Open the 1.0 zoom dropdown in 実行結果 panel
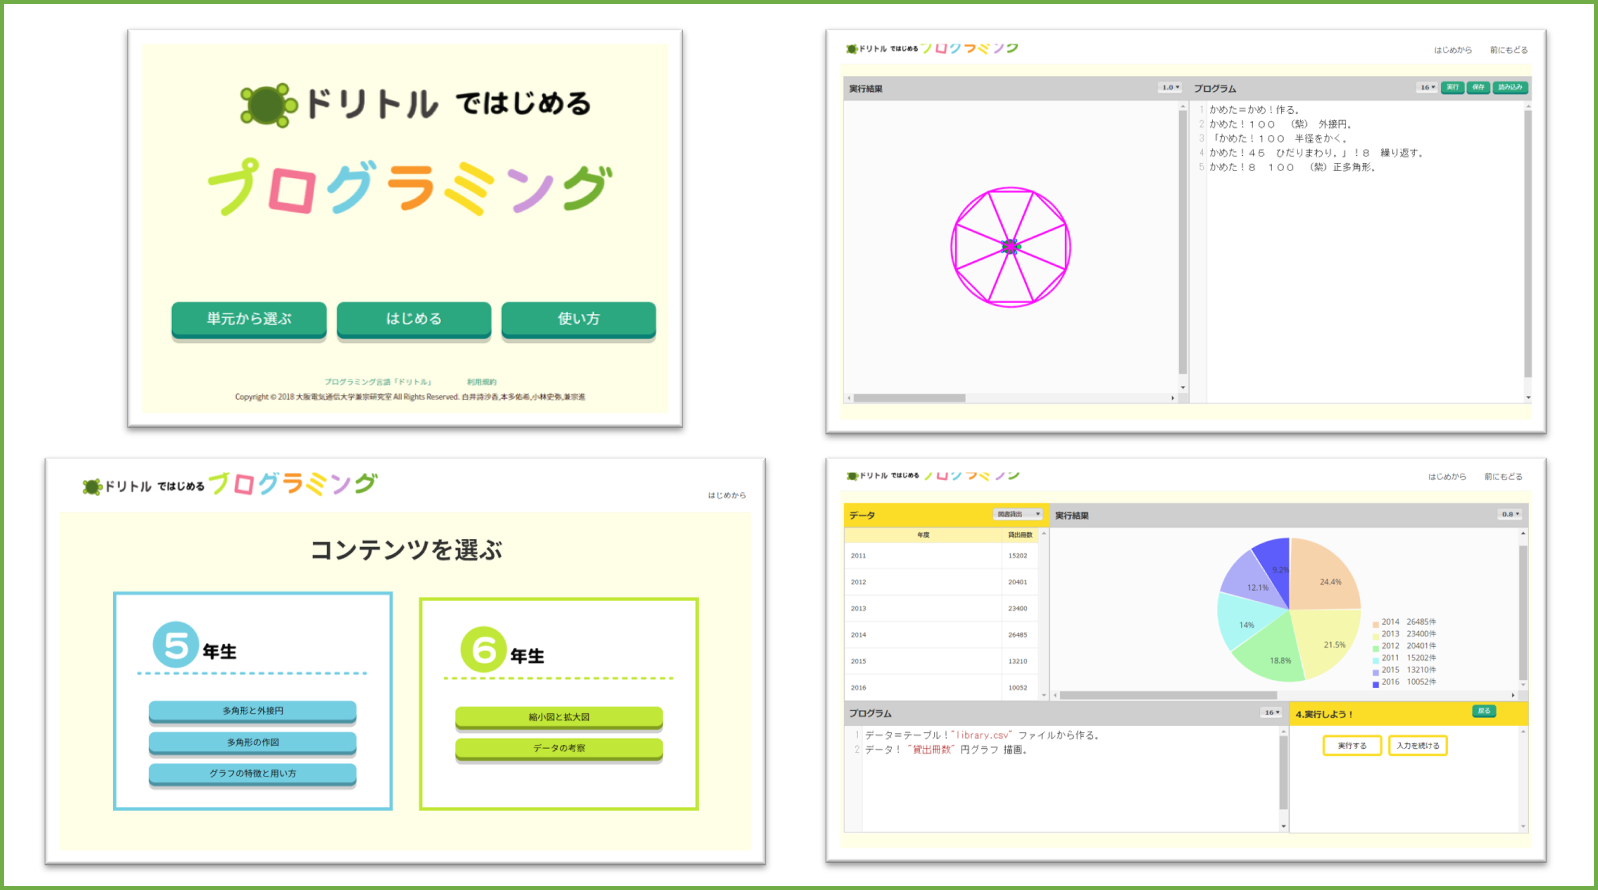Viewport: 1598px width, 890px height. (1170, 88)
